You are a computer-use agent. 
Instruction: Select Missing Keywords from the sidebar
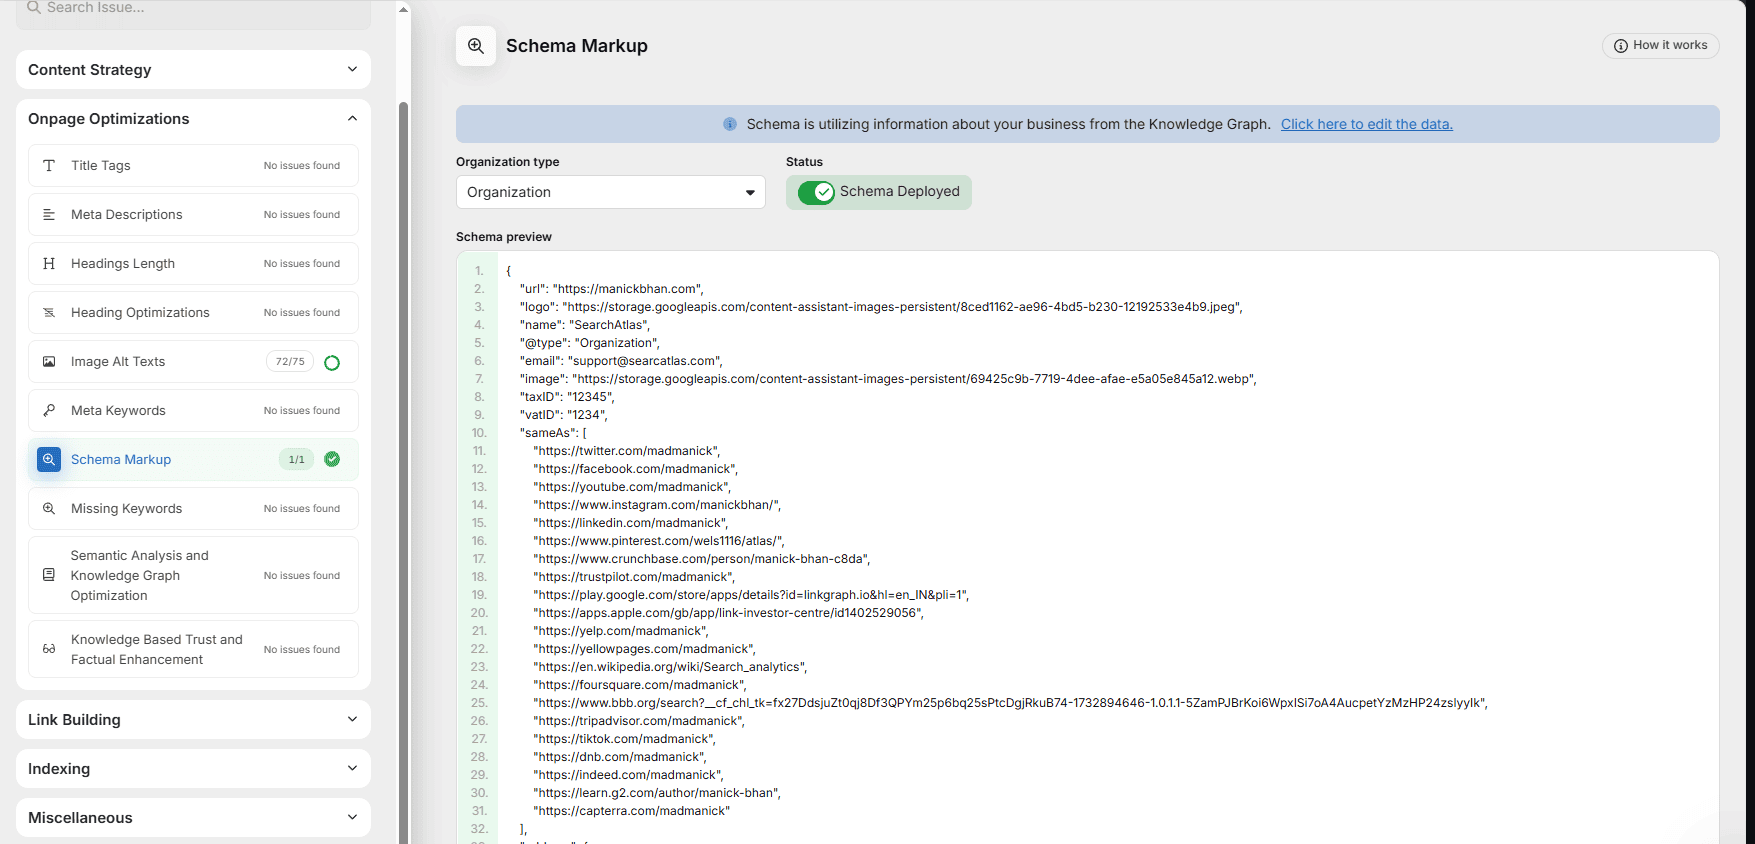126,509
